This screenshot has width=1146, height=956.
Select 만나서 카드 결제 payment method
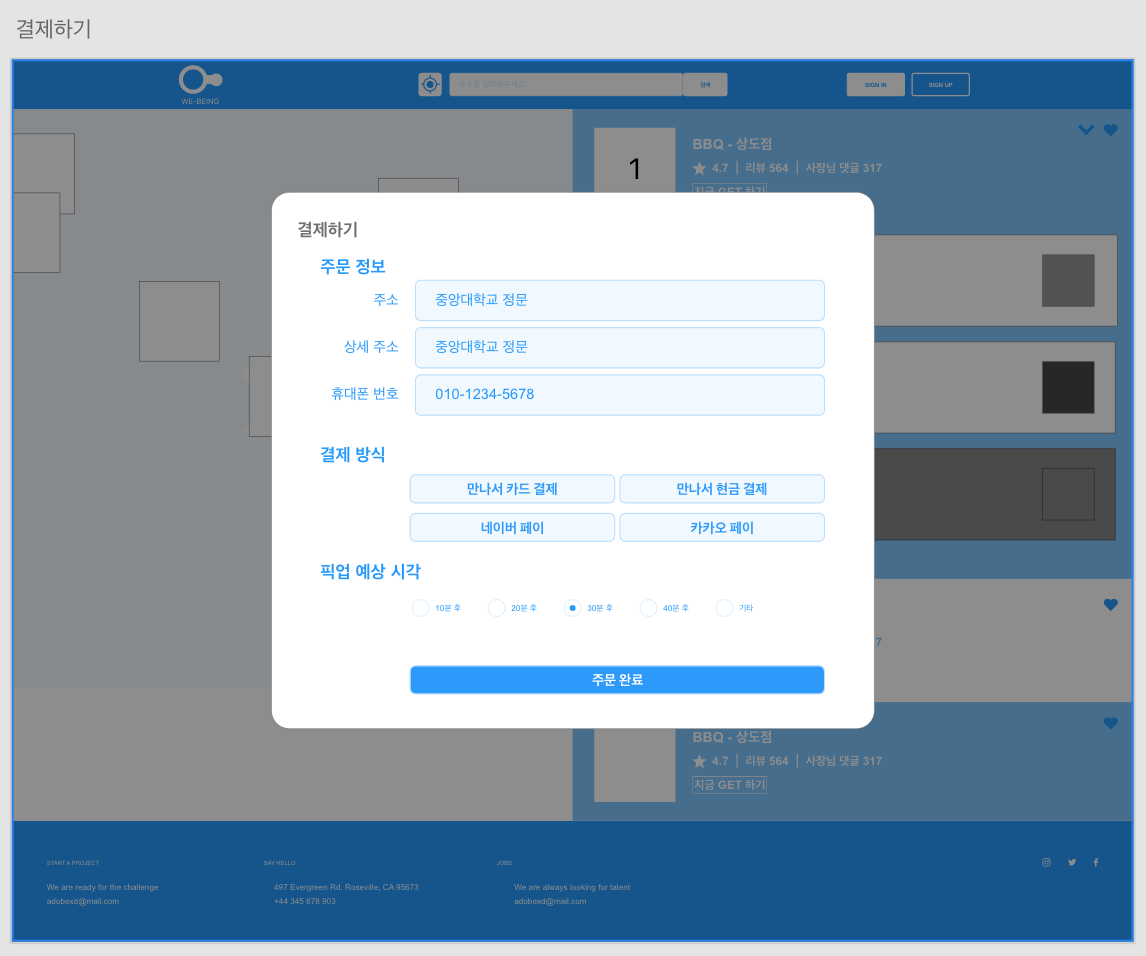512,488
